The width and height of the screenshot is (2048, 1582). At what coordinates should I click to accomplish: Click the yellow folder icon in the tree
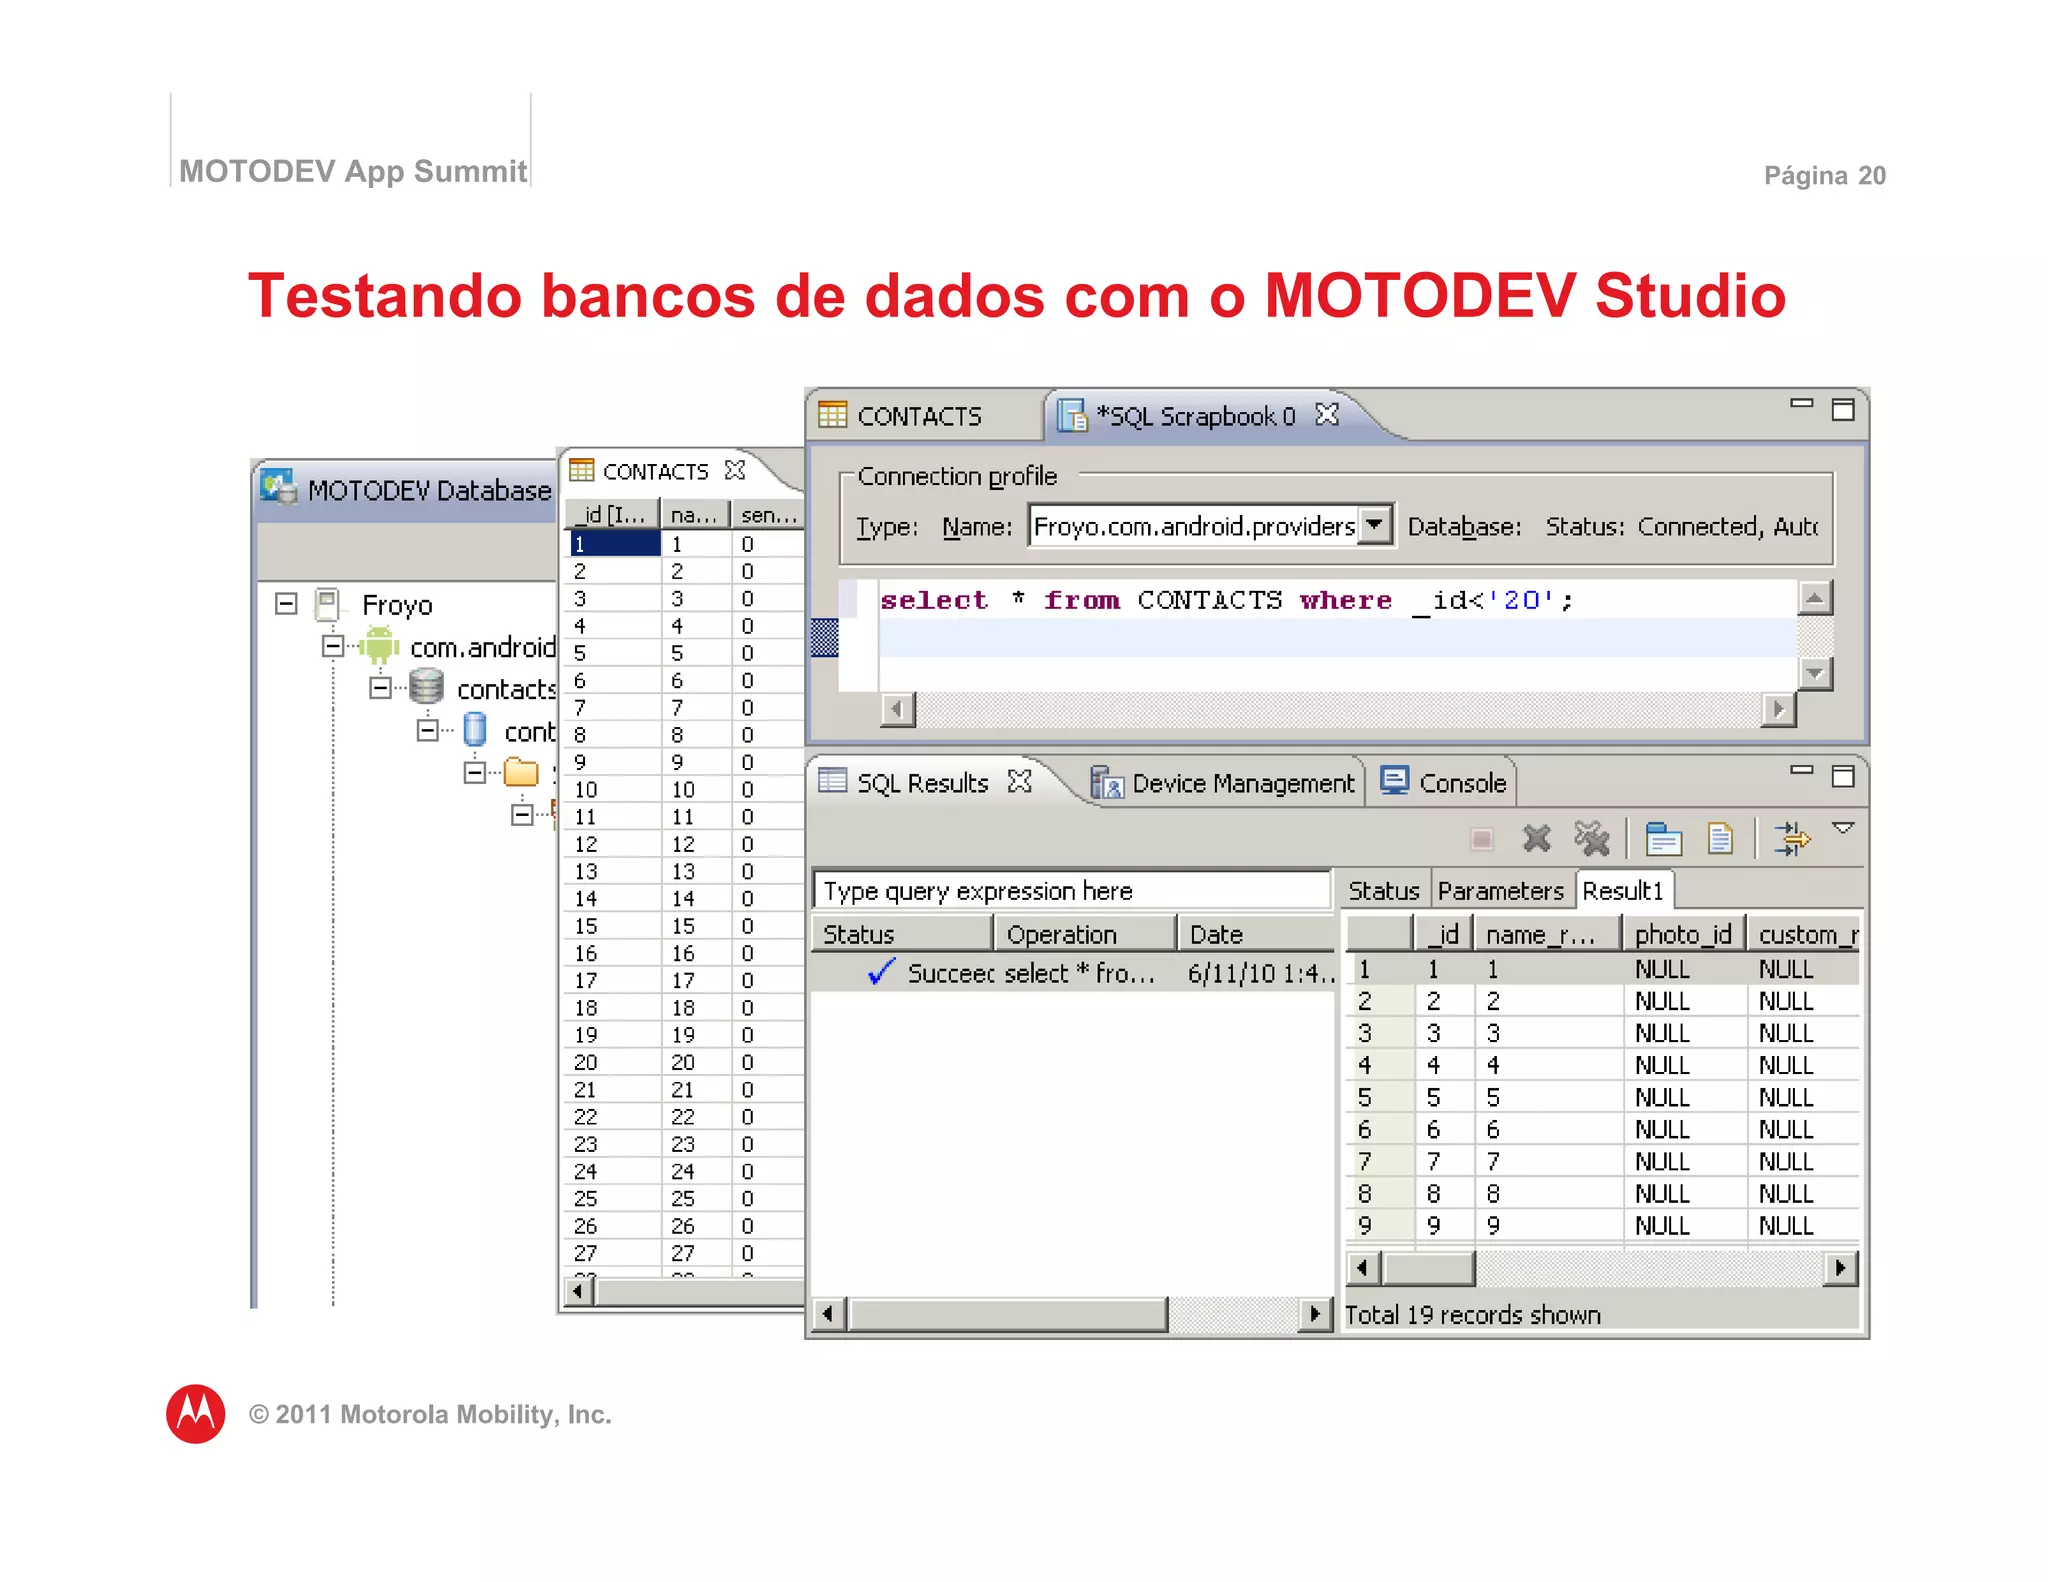pyautogui.click(x=521, y=772)
